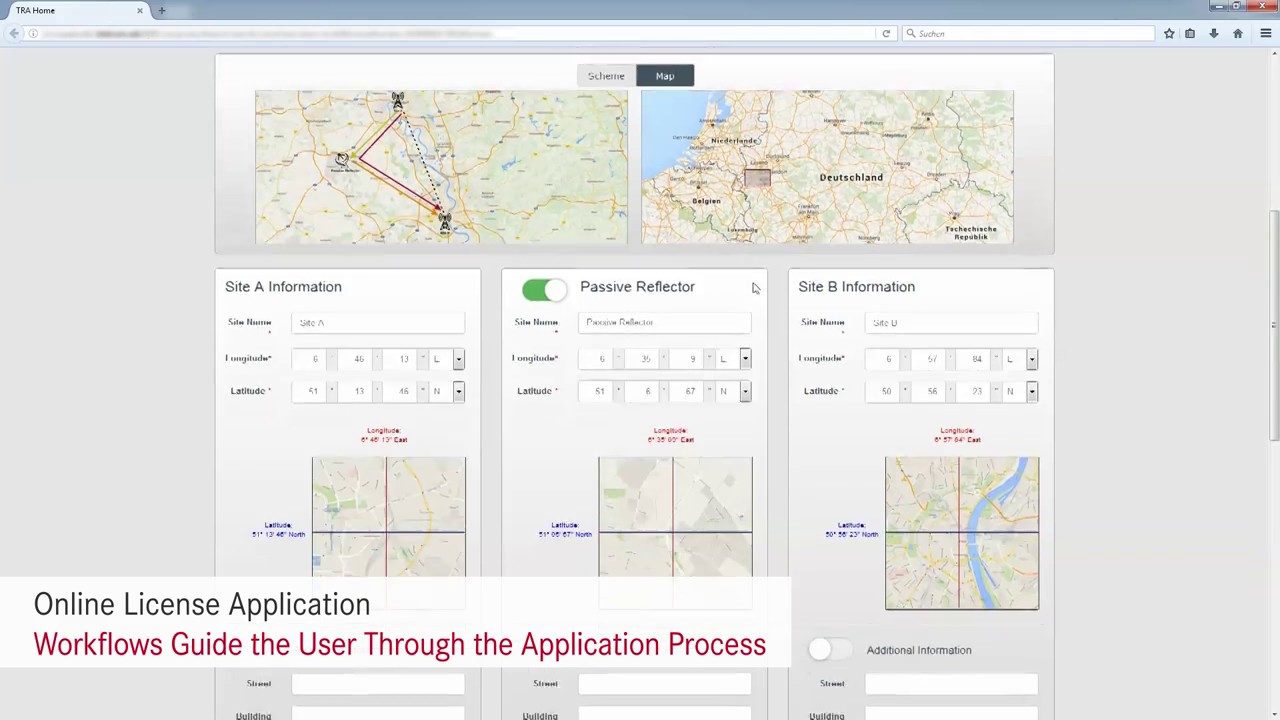Edit Site B site name field
This screenshot has width=1280, height=720.
pos(952,322)
